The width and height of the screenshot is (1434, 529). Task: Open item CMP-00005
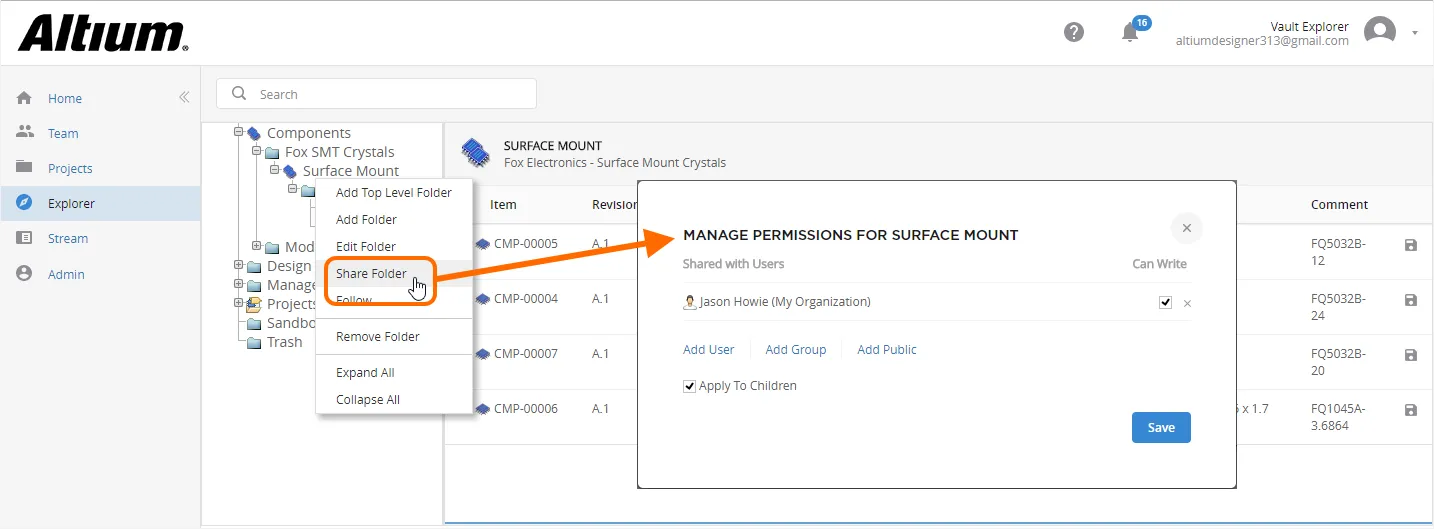click(x=525, y=243)
